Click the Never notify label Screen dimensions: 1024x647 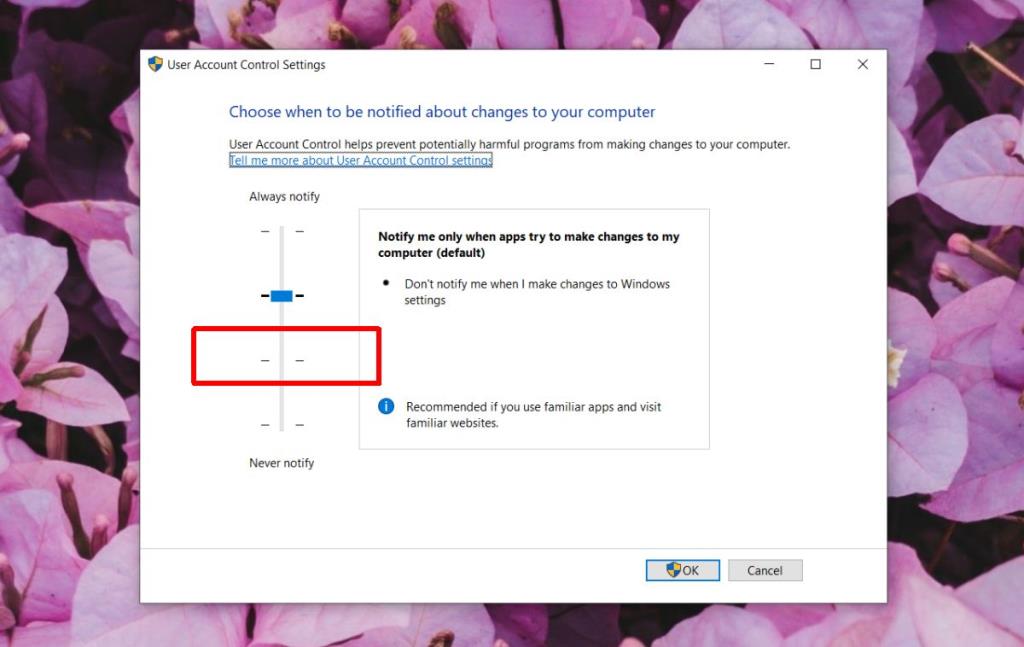pos(281,462)
